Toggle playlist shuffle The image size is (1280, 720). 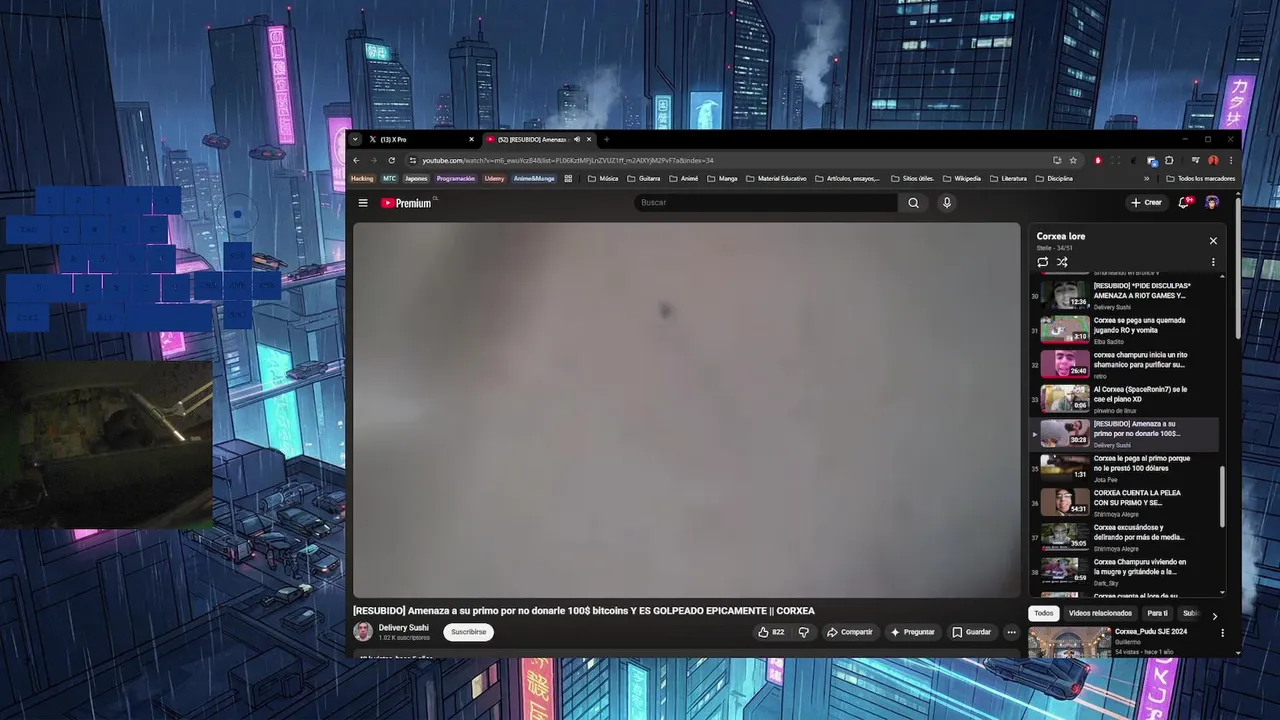point(1062,262)
